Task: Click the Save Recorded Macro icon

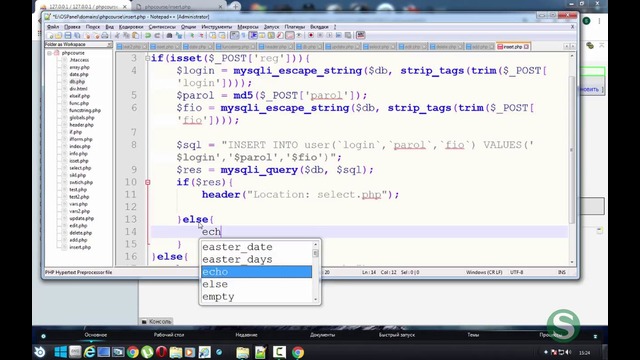Action: click(x=348, y=36)
